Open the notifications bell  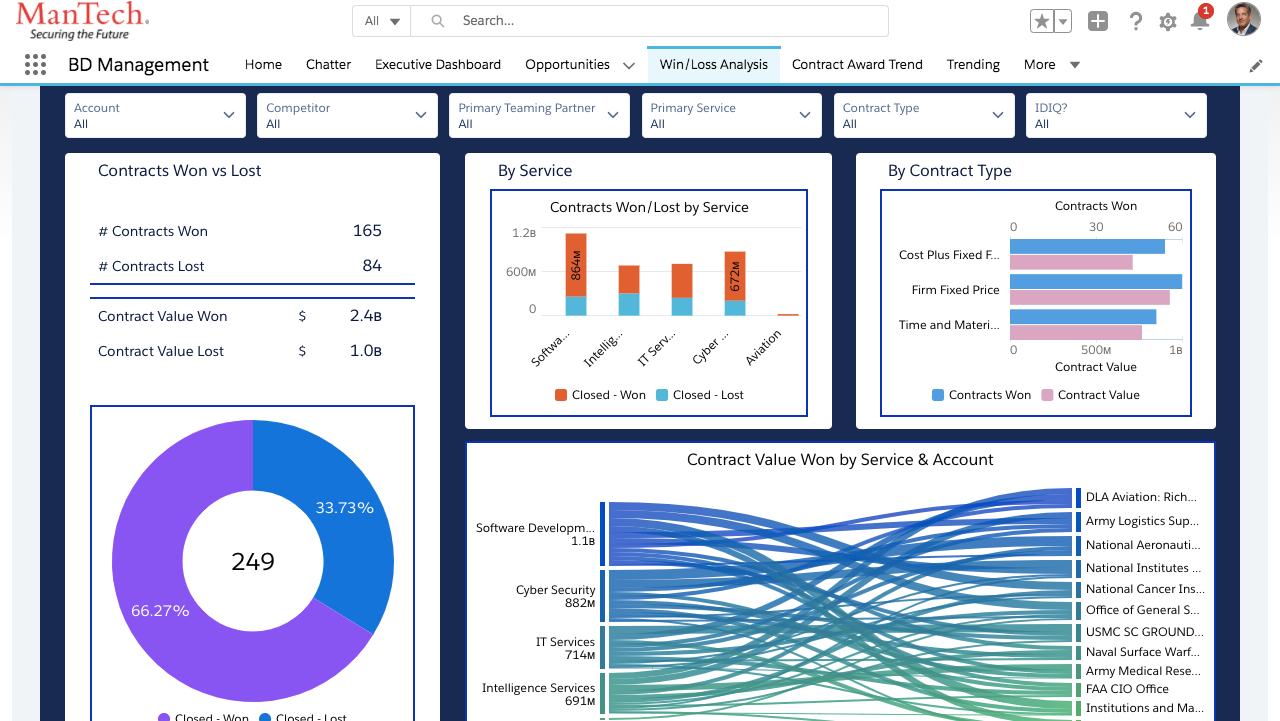pyautogui.click(x=1200, y=21)
